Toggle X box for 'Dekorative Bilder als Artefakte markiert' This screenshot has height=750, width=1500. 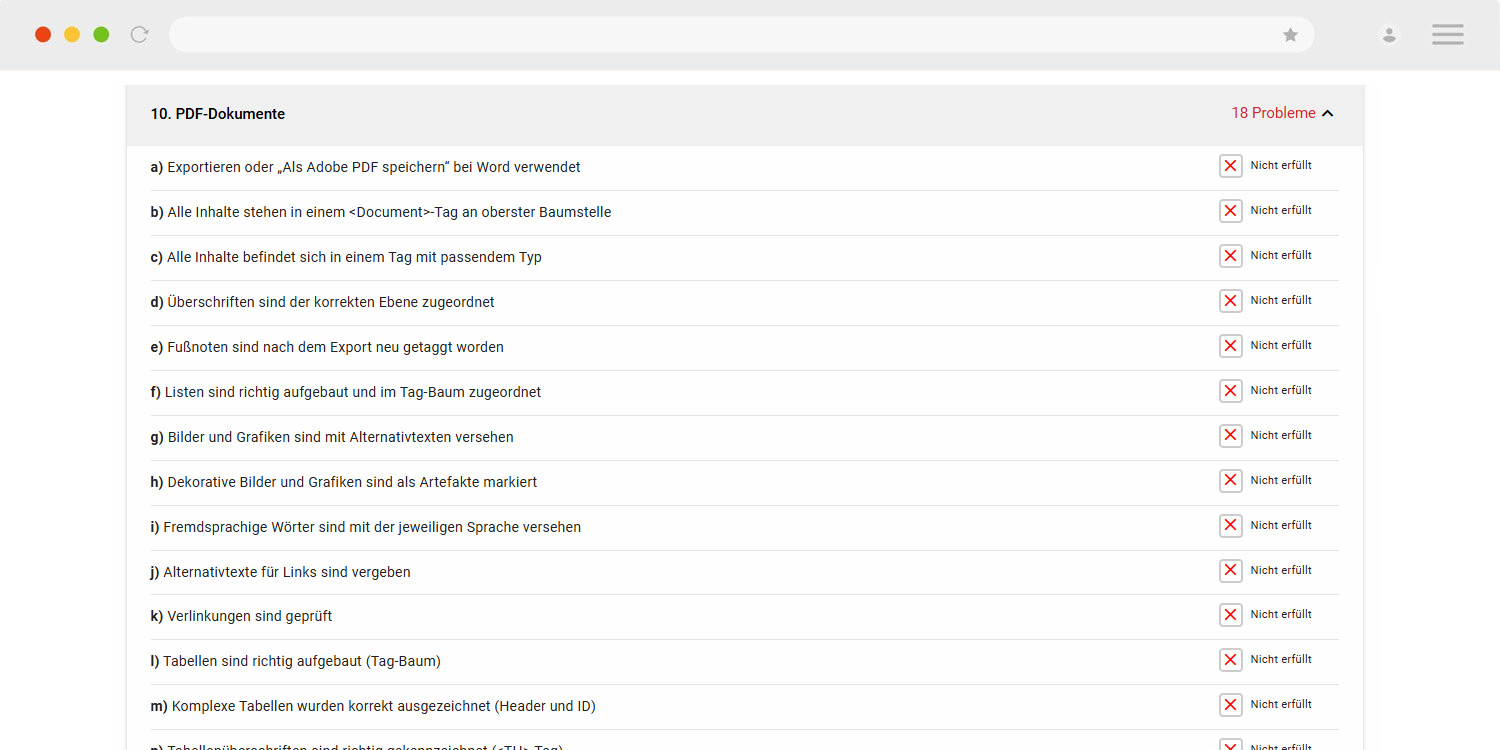[1231, 481]
